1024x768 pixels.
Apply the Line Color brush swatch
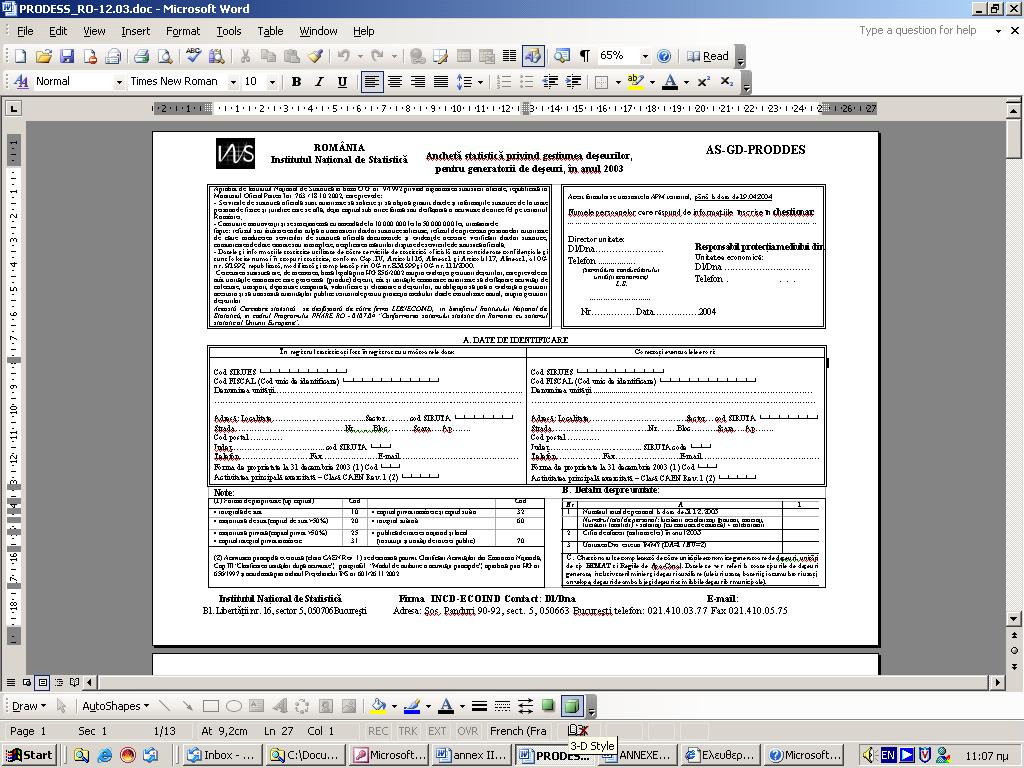point(412,706)
